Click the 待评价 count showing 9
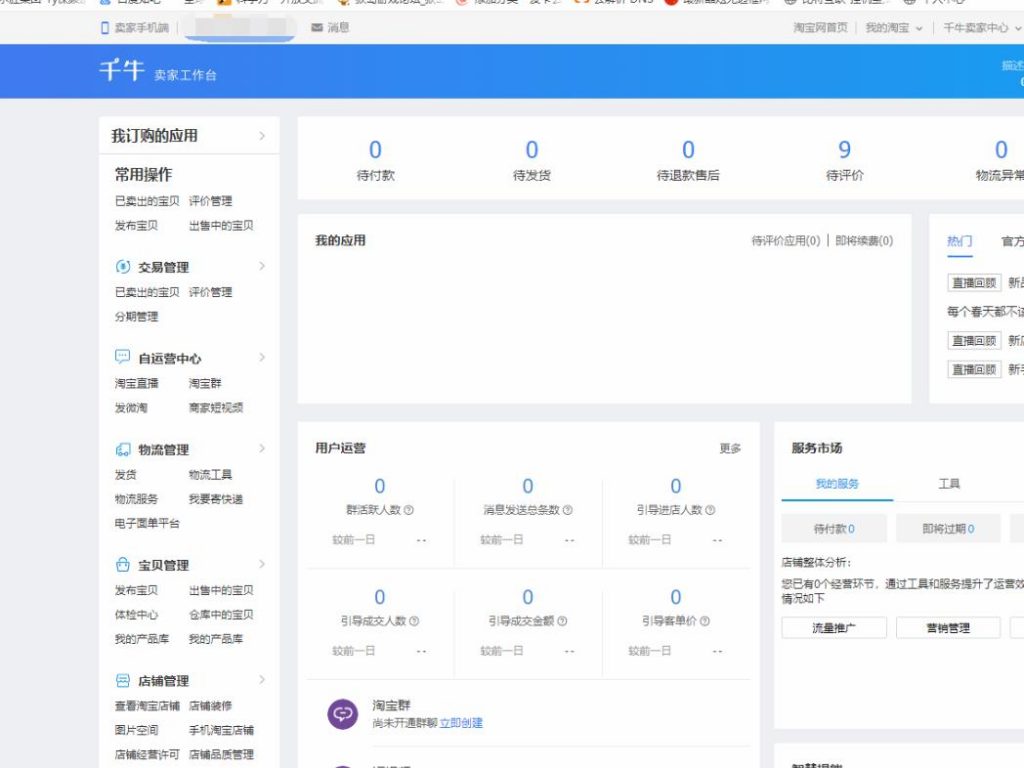This screenshot has width=1024, height=768. [844, 148]
